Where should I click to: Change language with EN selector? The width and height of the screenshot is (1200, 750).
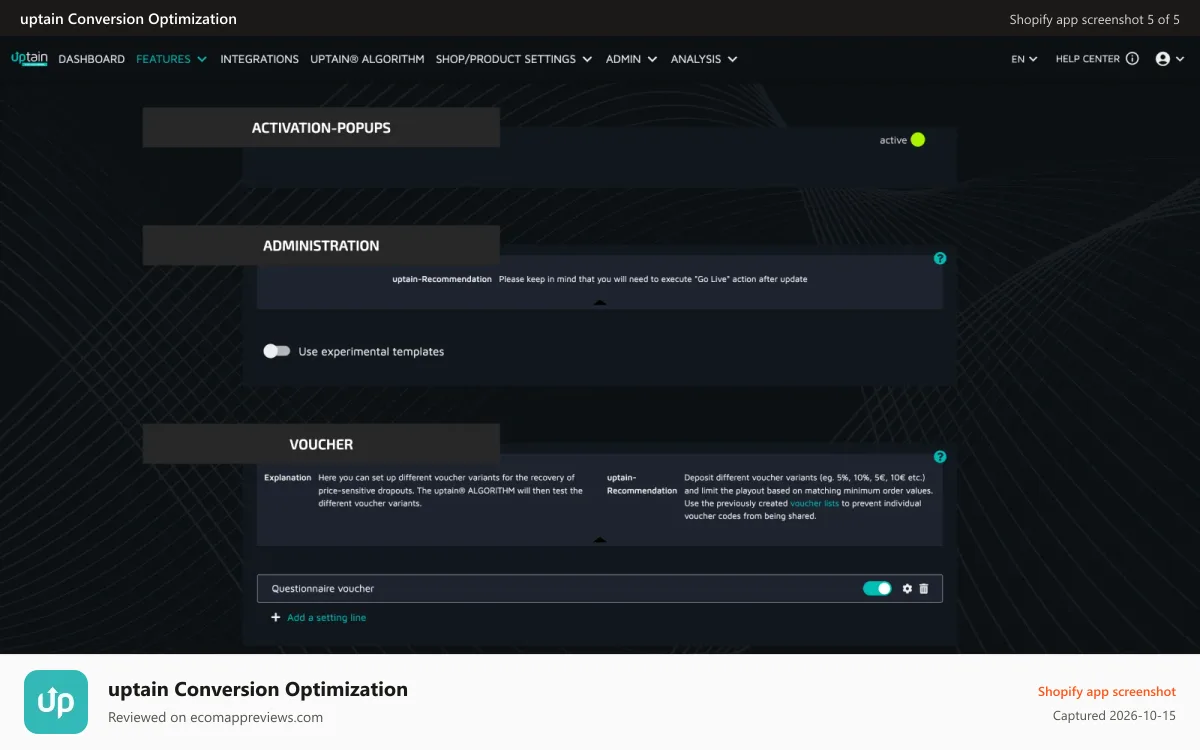pos(1024,59)
